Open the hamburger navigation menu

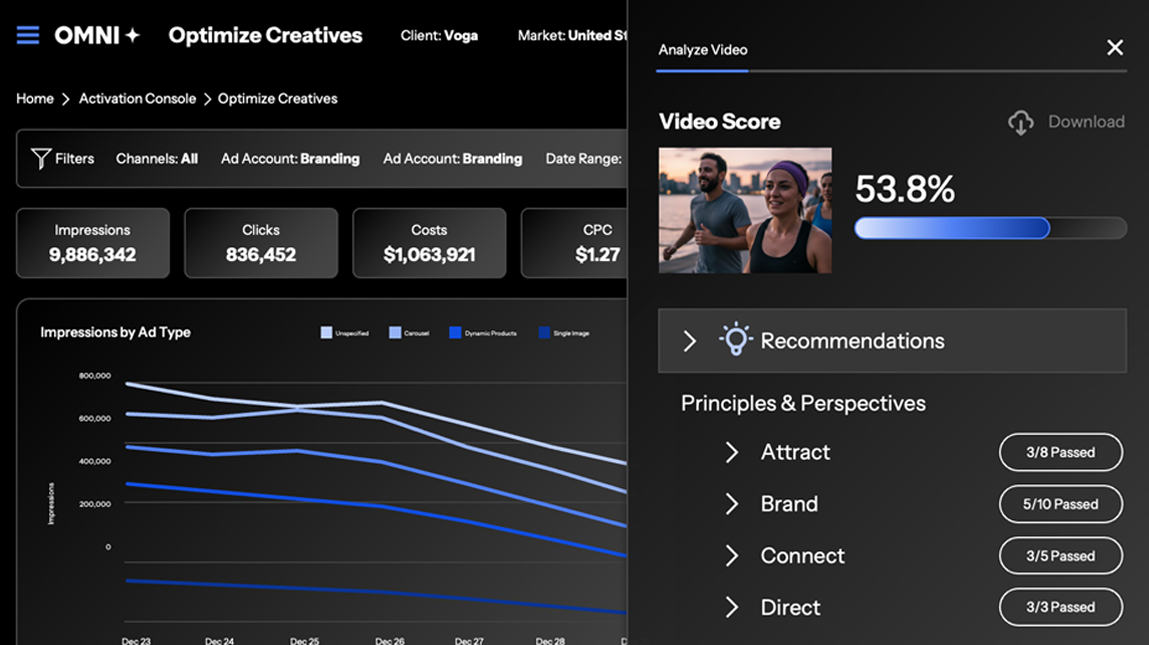pos(28,36)
